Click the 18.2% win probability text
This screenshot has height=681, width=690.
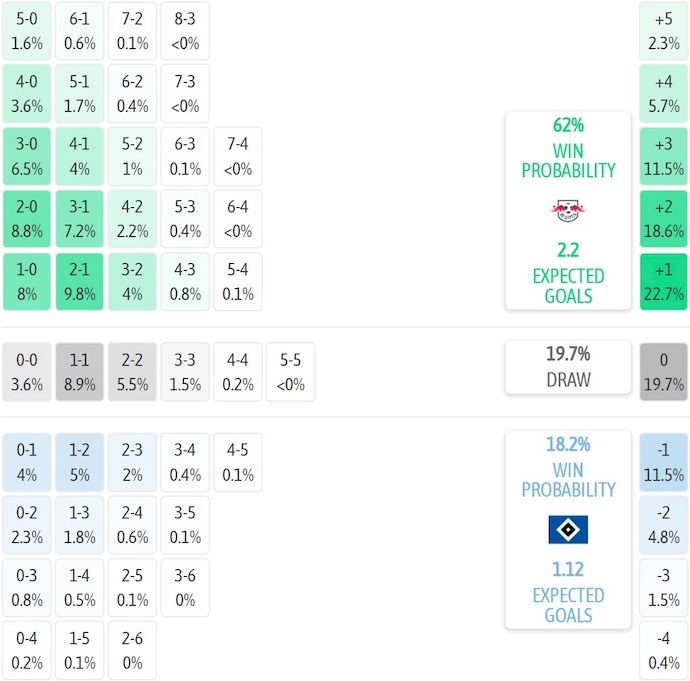click(x=568, y=445)
